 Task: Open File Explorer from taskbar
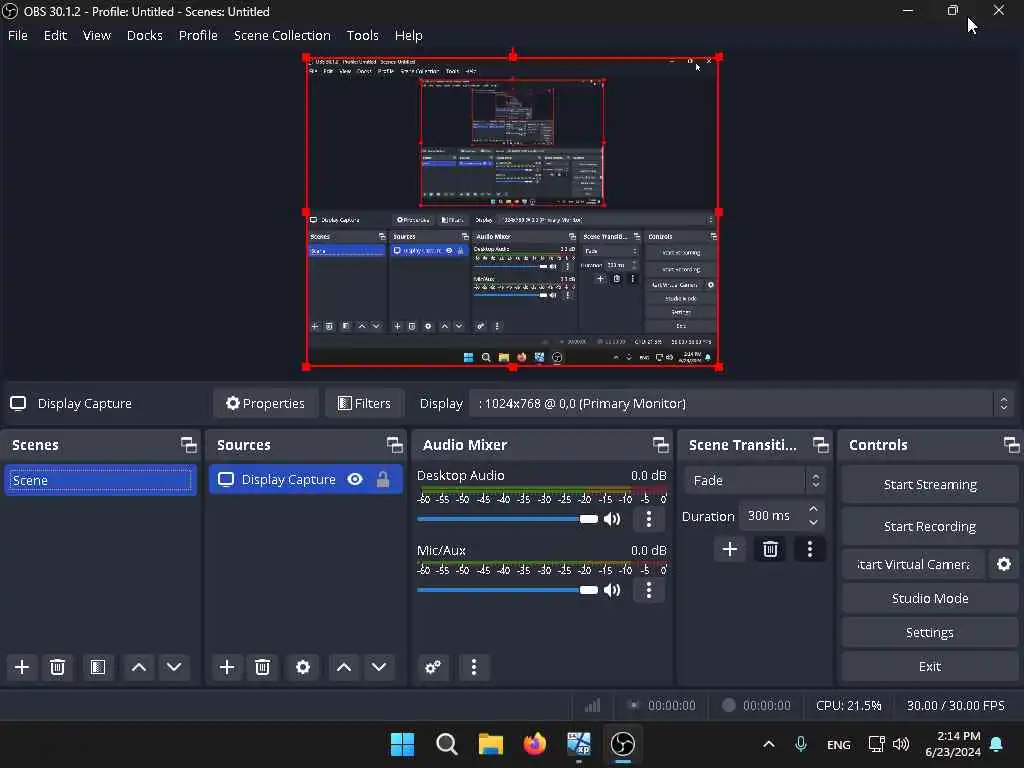(x=490, y=744)
